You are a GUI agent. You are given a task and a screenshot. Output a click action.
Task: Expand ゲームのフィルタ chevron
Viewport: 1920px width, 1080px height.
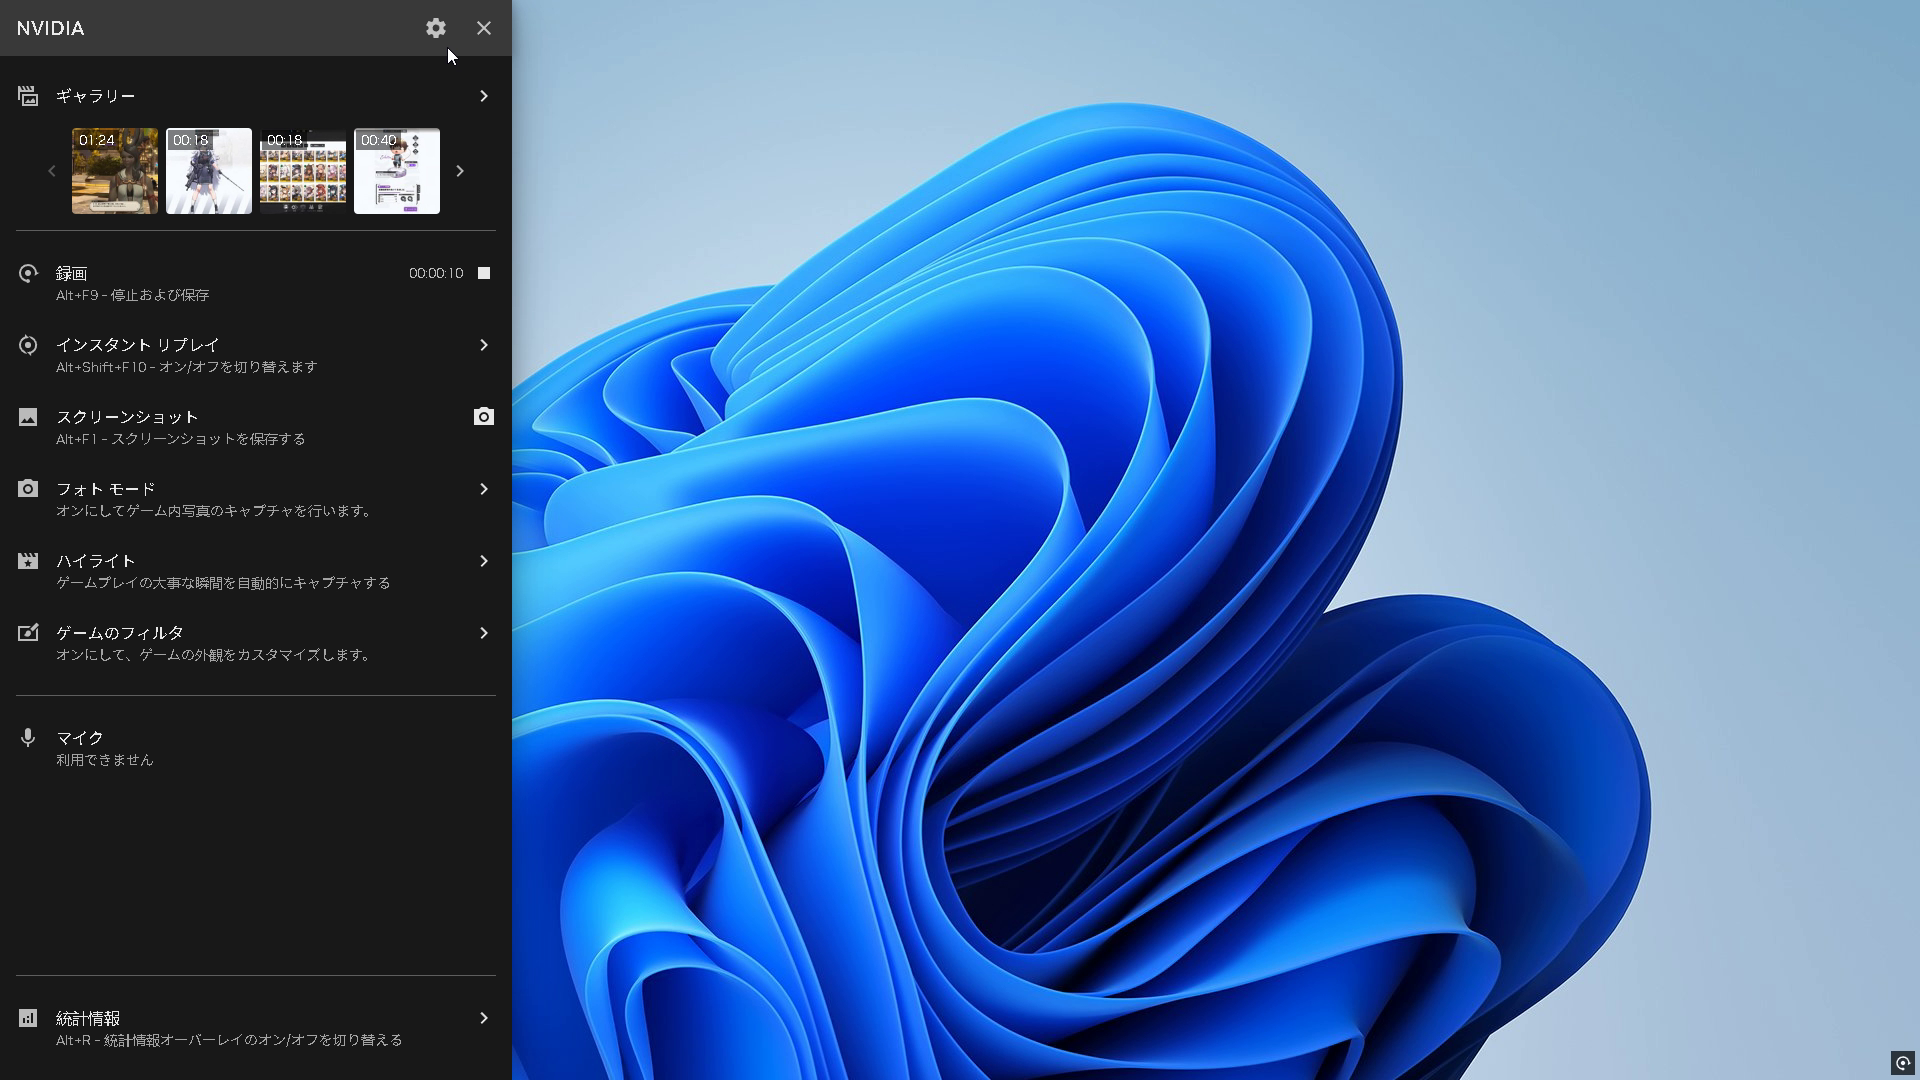(484, 633)
